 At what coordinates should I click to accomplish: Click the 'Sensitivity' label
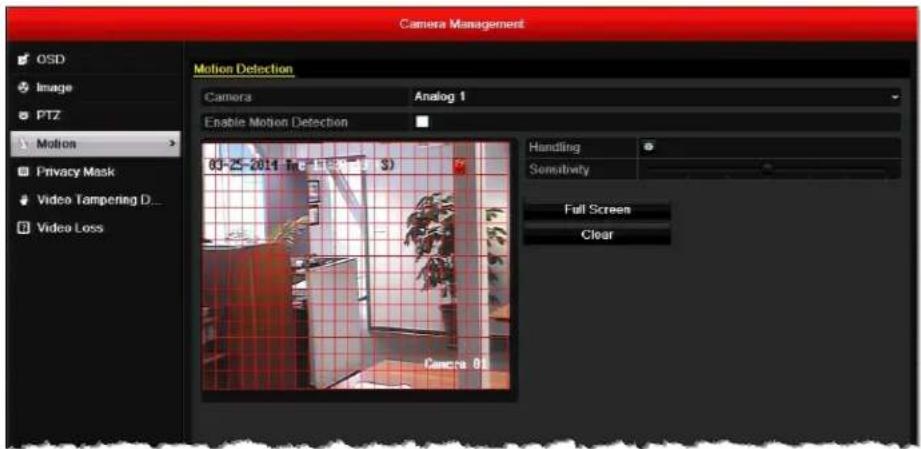(x=559, y=170)
